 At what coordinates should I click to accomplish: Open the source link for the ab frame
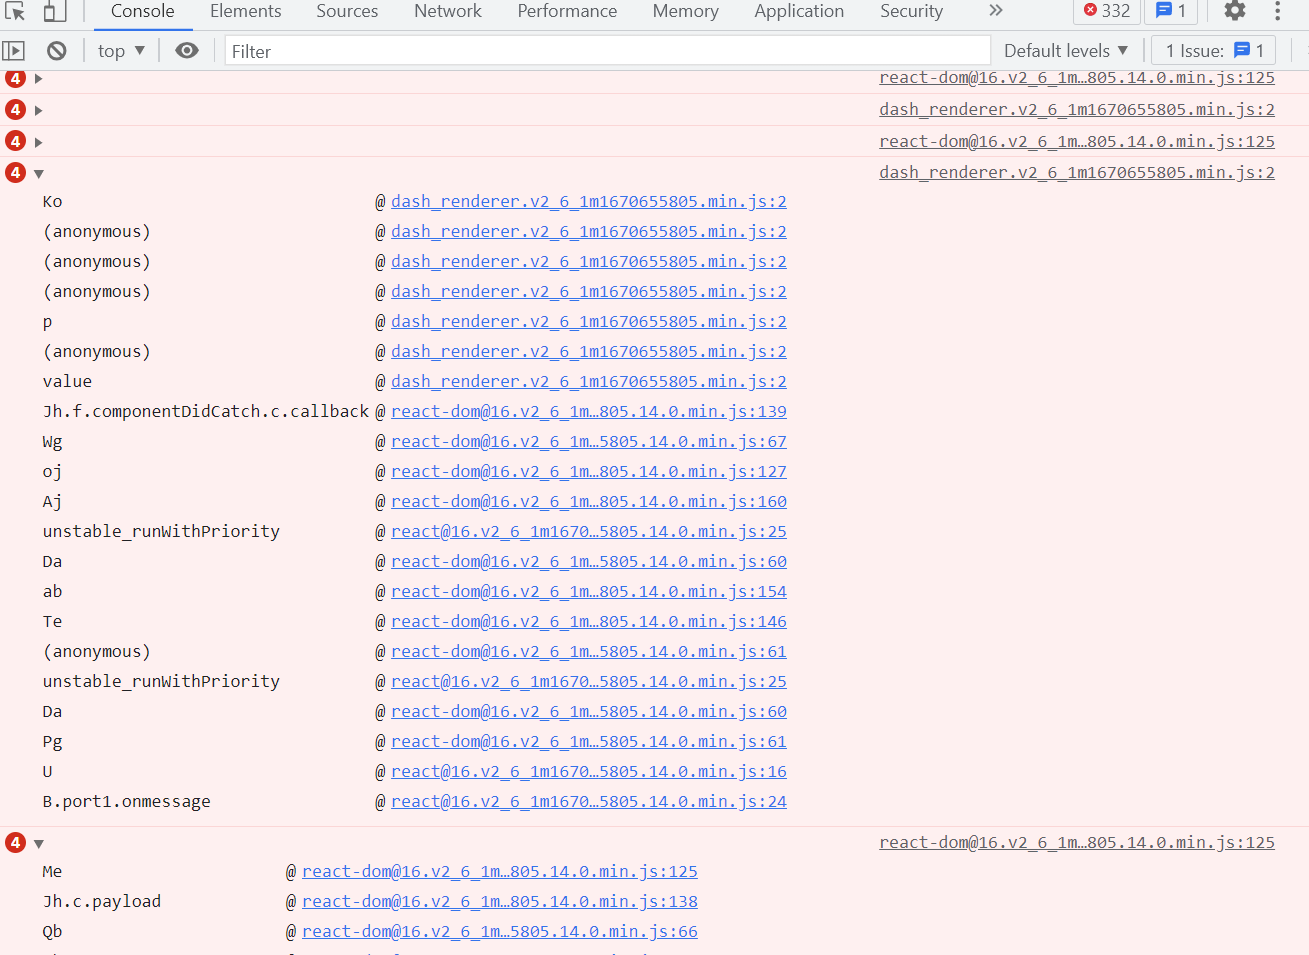click(589, 592)
